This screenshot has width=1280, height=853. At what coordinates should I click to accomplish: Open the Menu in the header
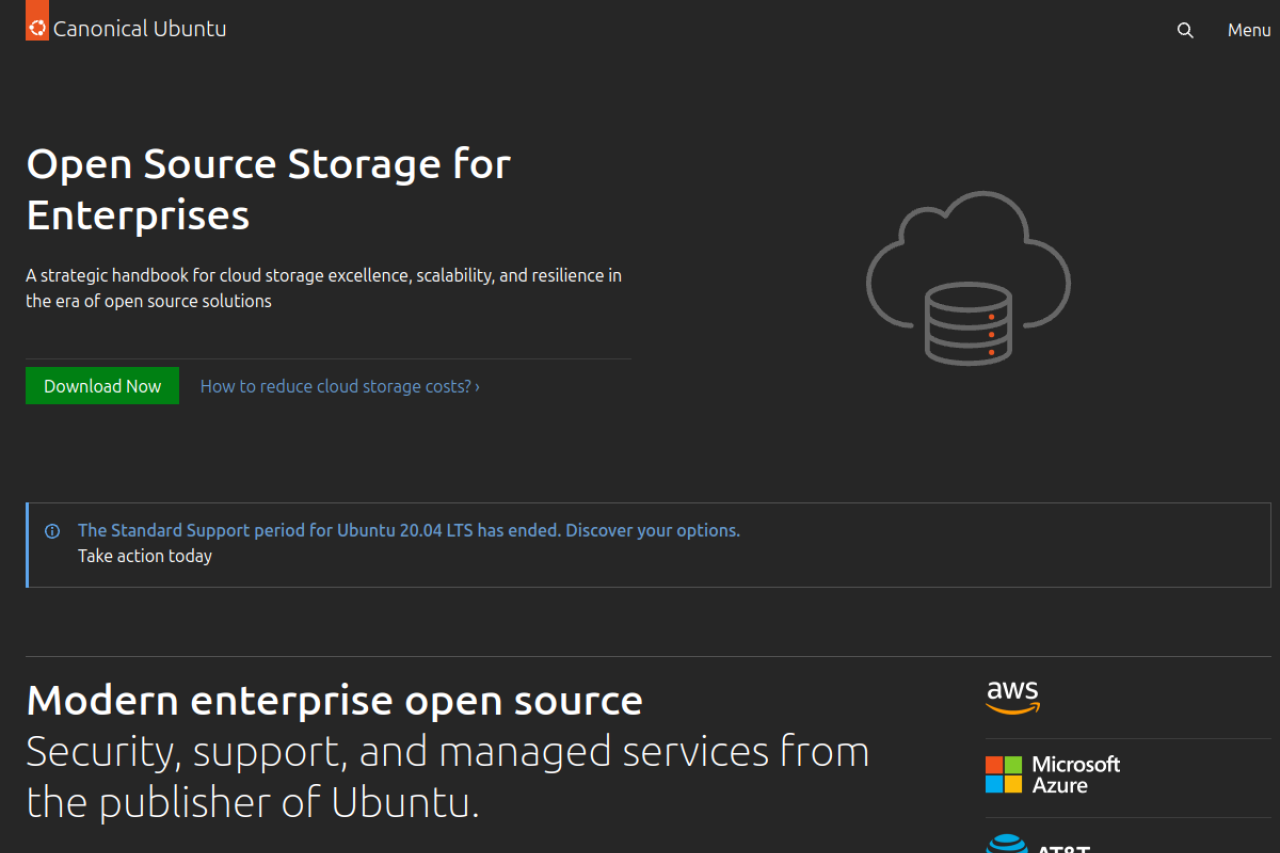pyautogui.click(x=1249, y=30)
